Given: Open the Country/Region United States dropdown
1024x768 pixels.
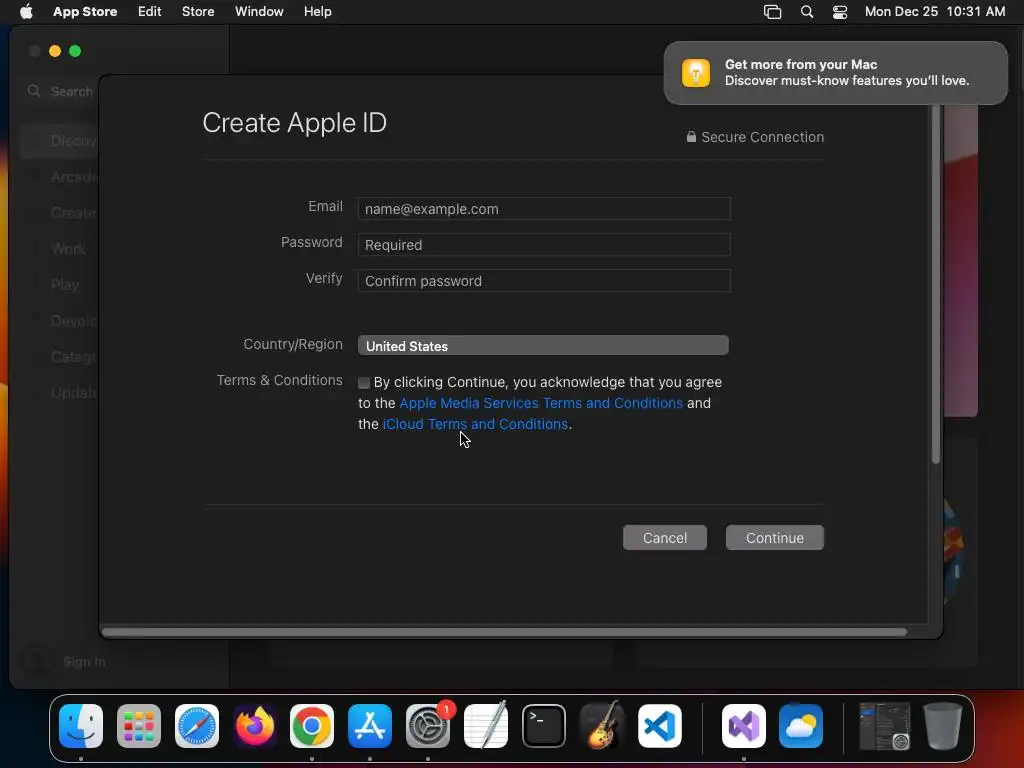Looking at the screenshot, I should (543, 345).
